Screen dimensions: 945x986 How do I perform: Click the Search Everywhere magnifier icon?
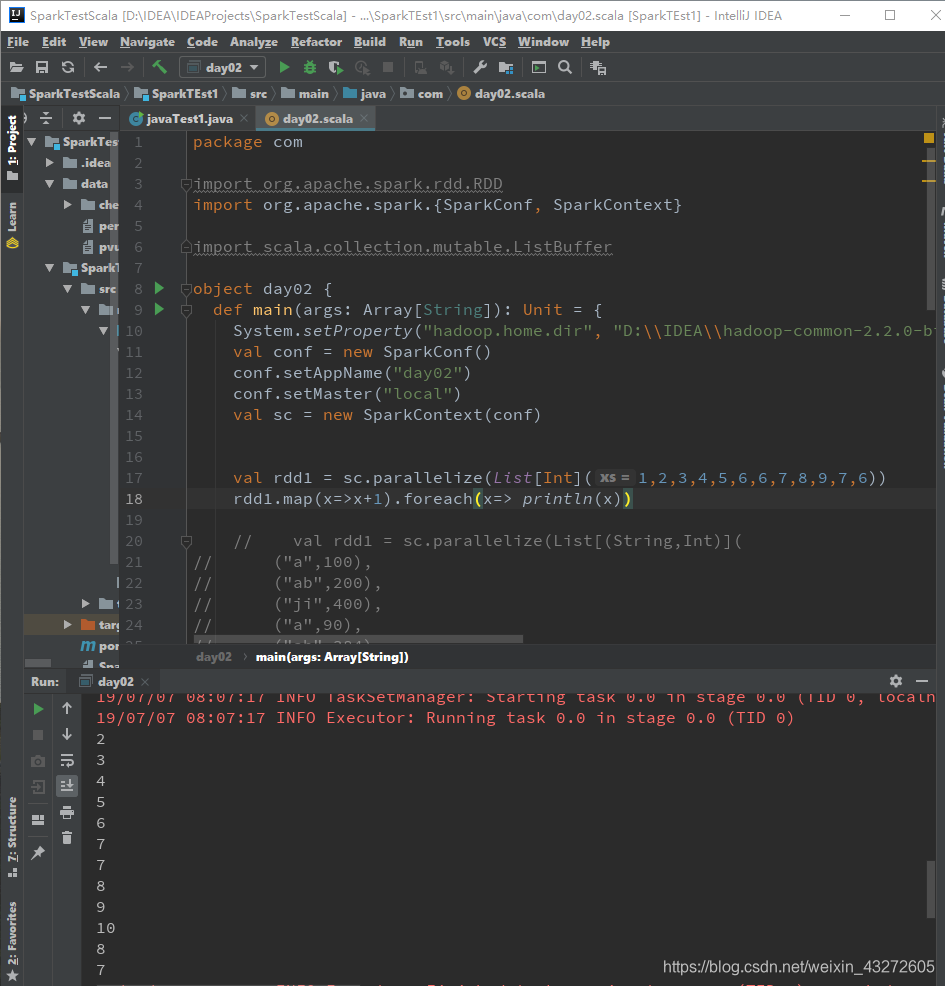pos(565,67)
